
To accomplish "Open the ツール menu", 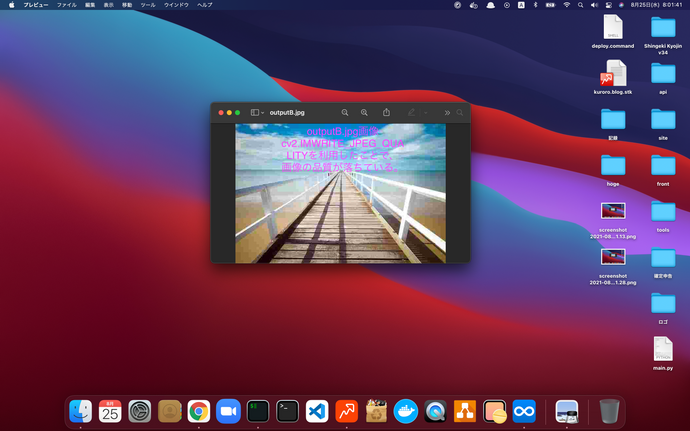I will 148,5.
